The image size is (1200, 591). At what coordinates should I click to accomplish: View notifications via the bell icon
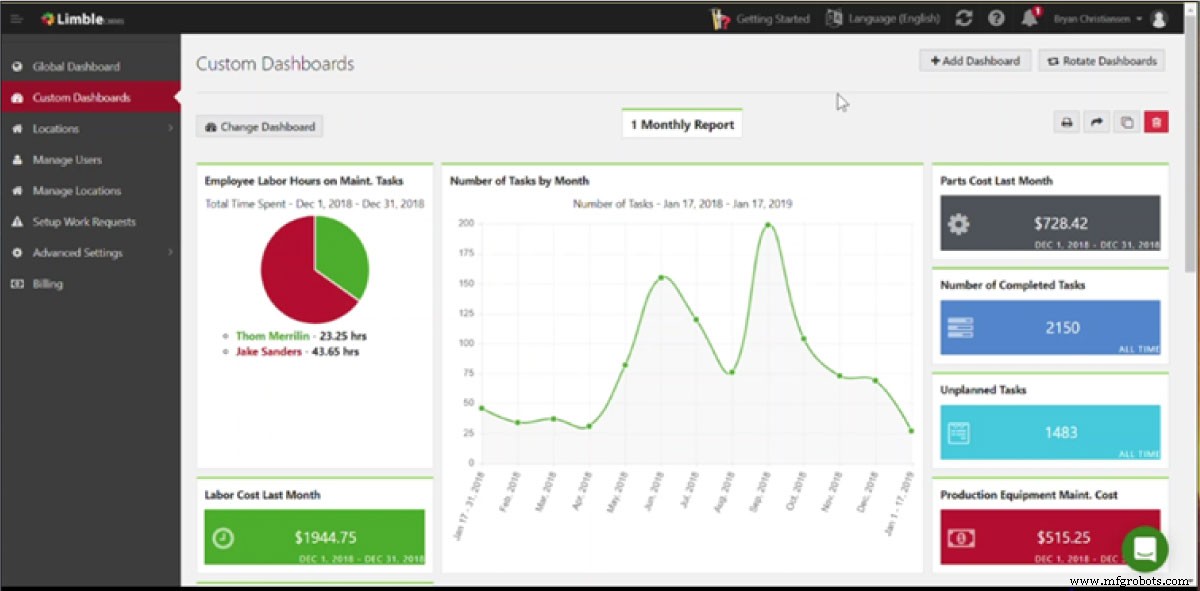click(x=1030, y=18)
